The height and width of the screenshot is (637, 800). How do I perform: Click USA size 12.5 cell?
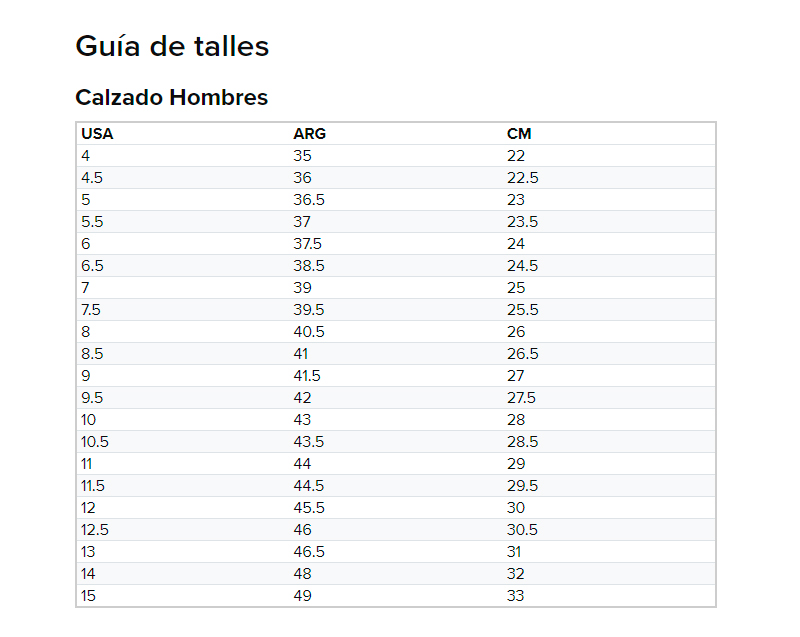coord(95,530)
